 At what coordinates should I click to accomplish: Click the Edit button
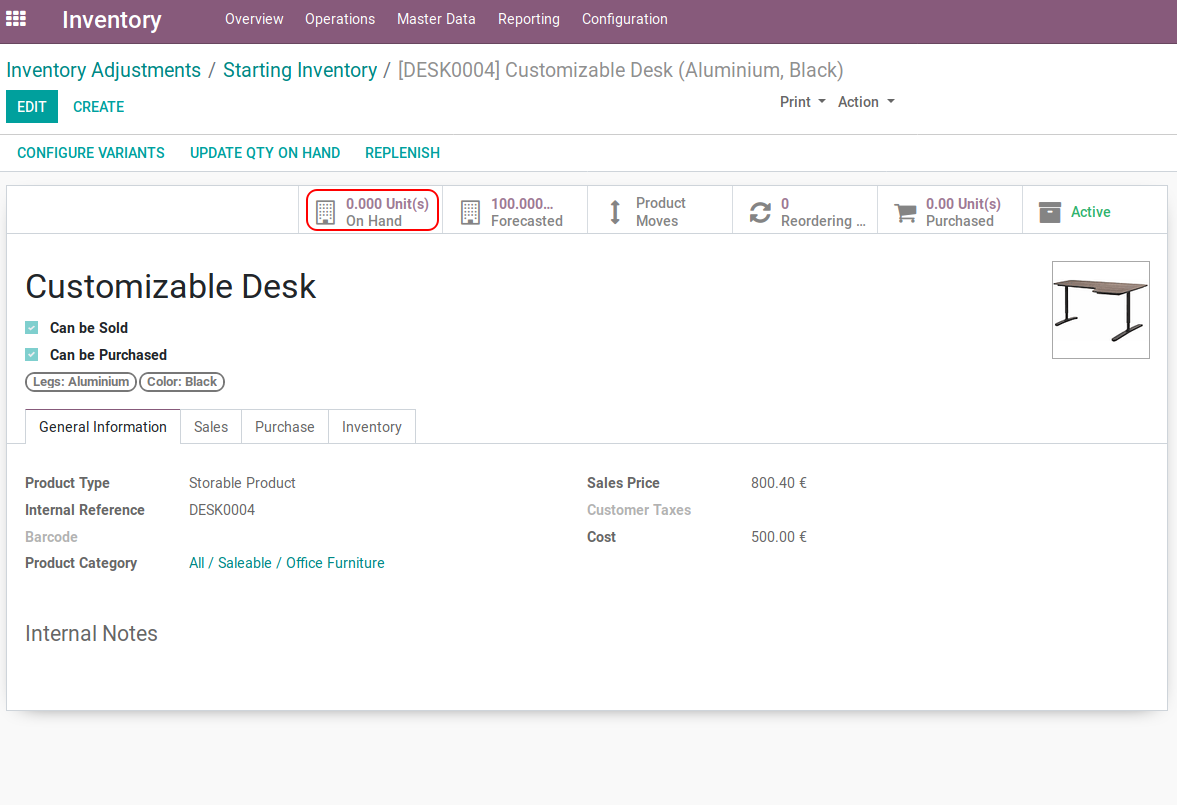(32, 107)
